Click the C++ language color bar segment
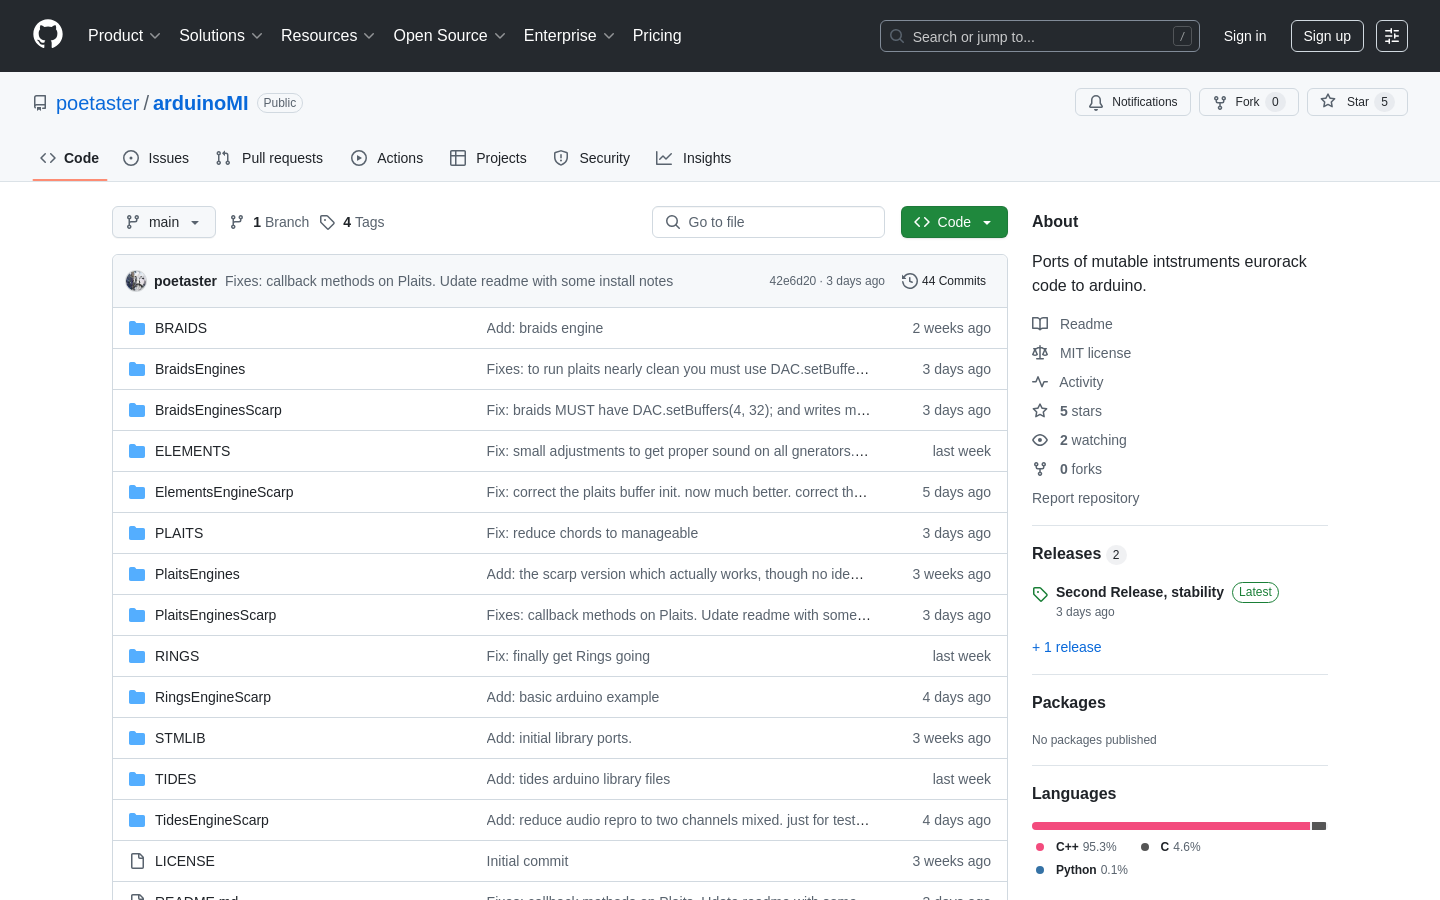The width and height of the screenshot is (1440, 900). (x=1171, y=826)
